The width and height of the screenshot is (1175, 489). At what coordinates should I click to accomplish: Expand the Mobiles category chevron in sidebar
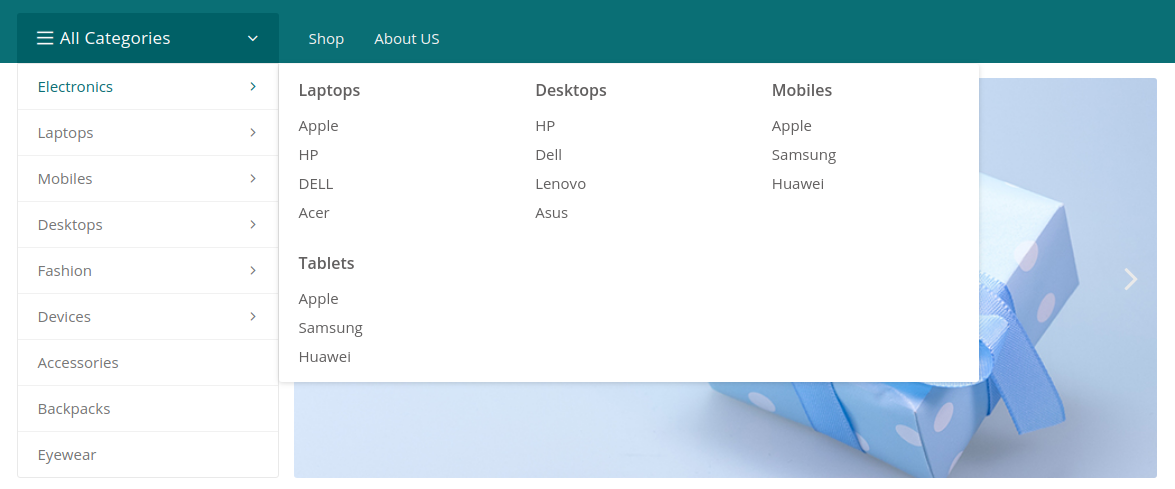pos(253,178)
